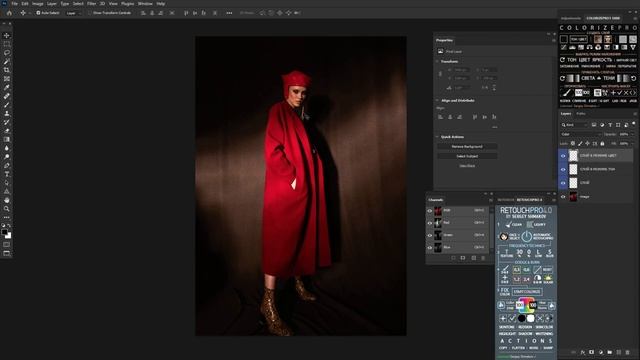Switch to the Paths tab
The height and width of the screenshot is (360, 640).
(581, 114)
